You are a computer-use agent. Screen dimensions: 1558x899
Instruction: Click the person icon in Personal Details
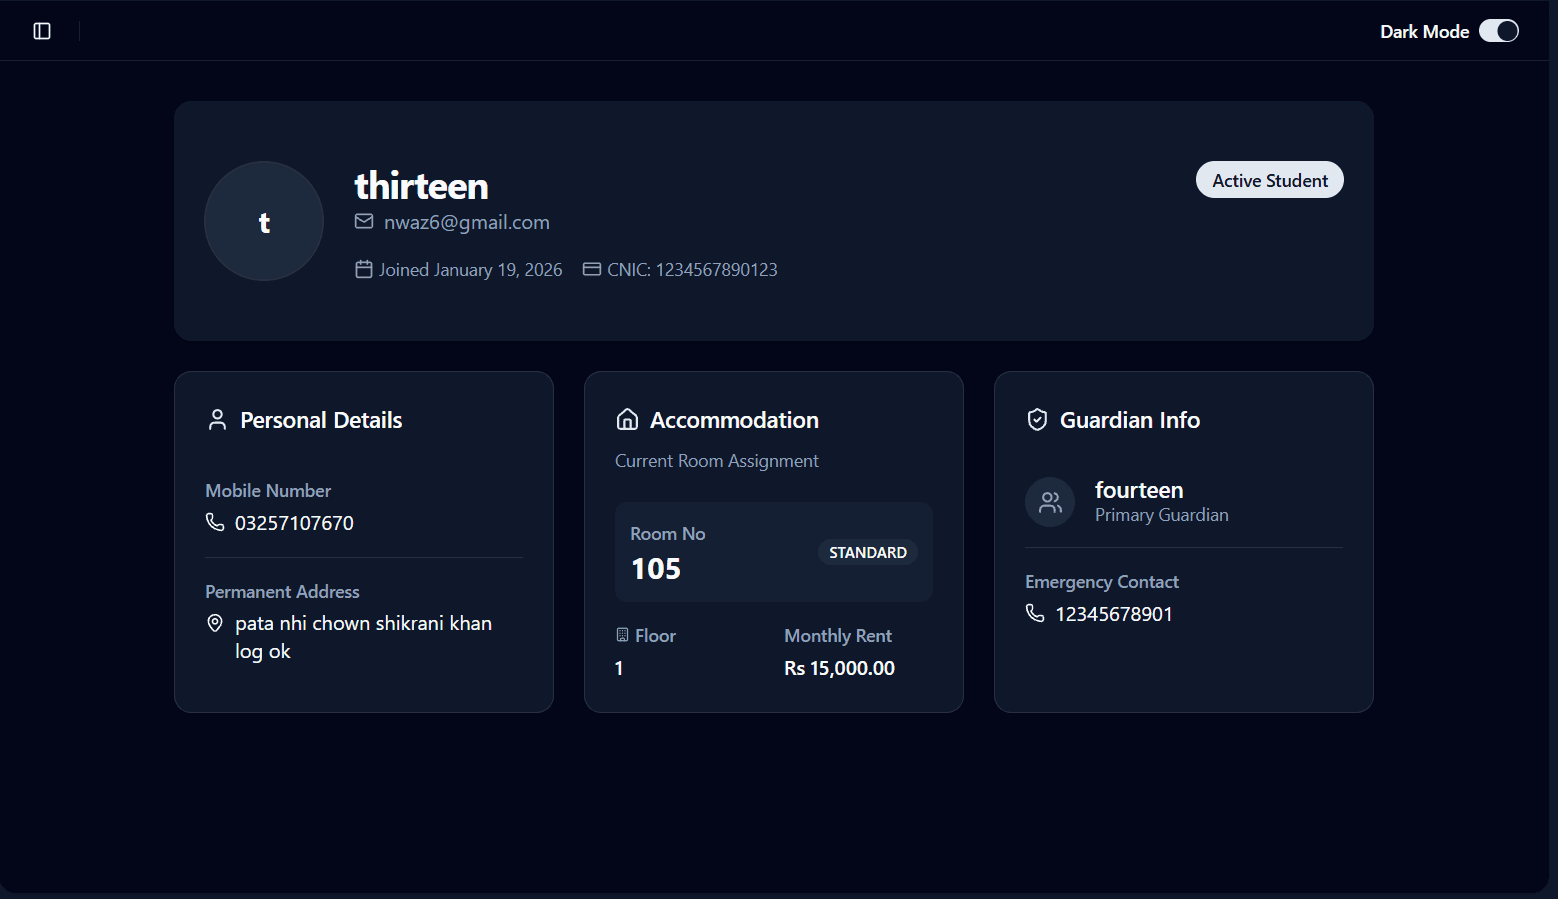(x=217, y=420)
